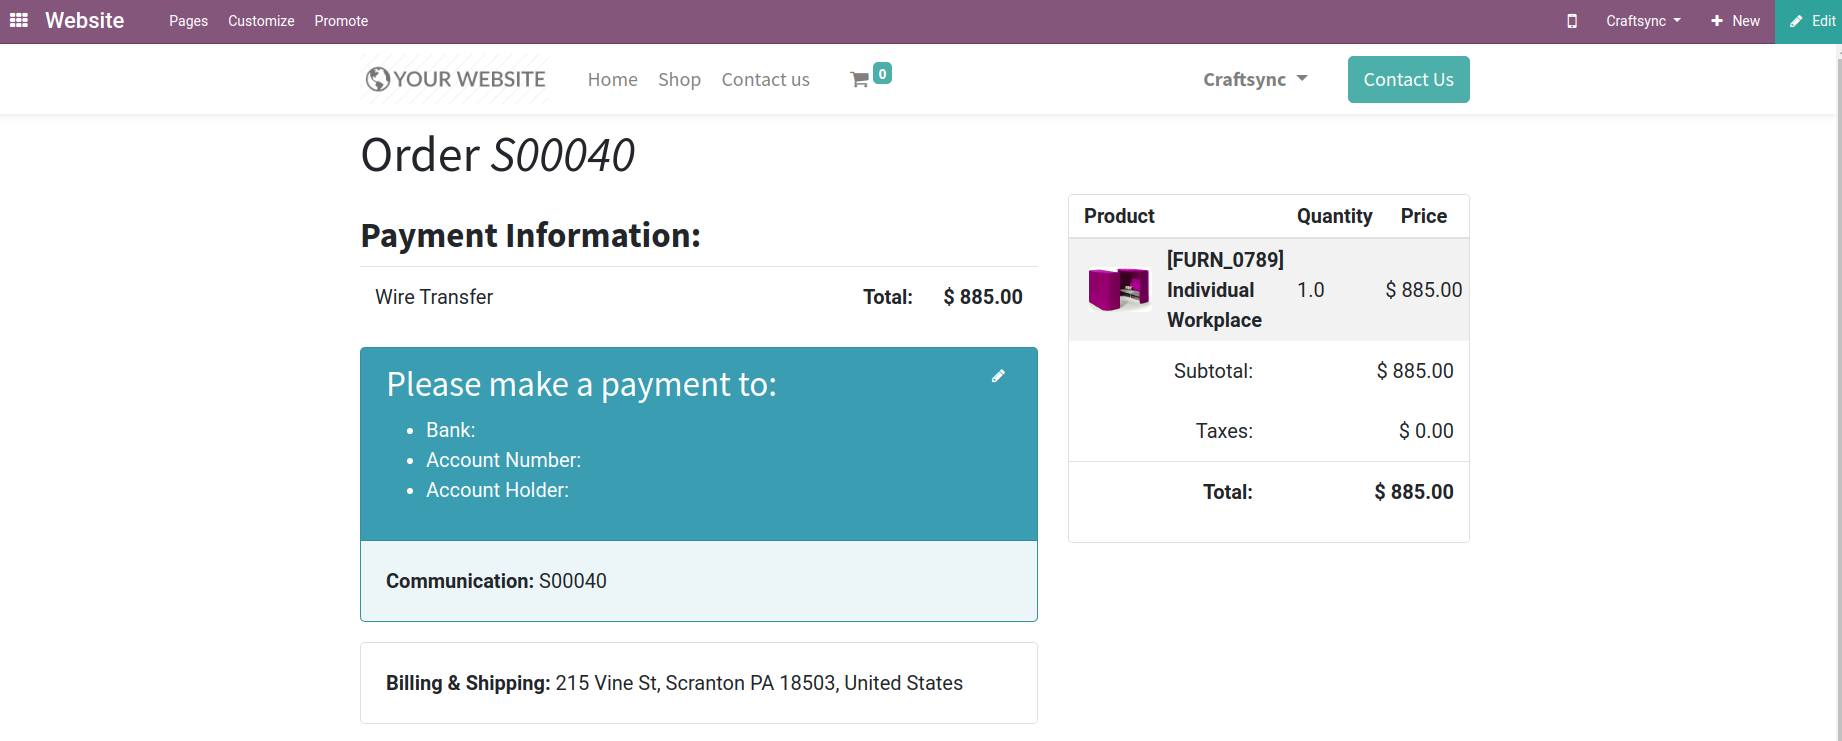Click the Website app title
1842x741 pixels.
[85, 21]
